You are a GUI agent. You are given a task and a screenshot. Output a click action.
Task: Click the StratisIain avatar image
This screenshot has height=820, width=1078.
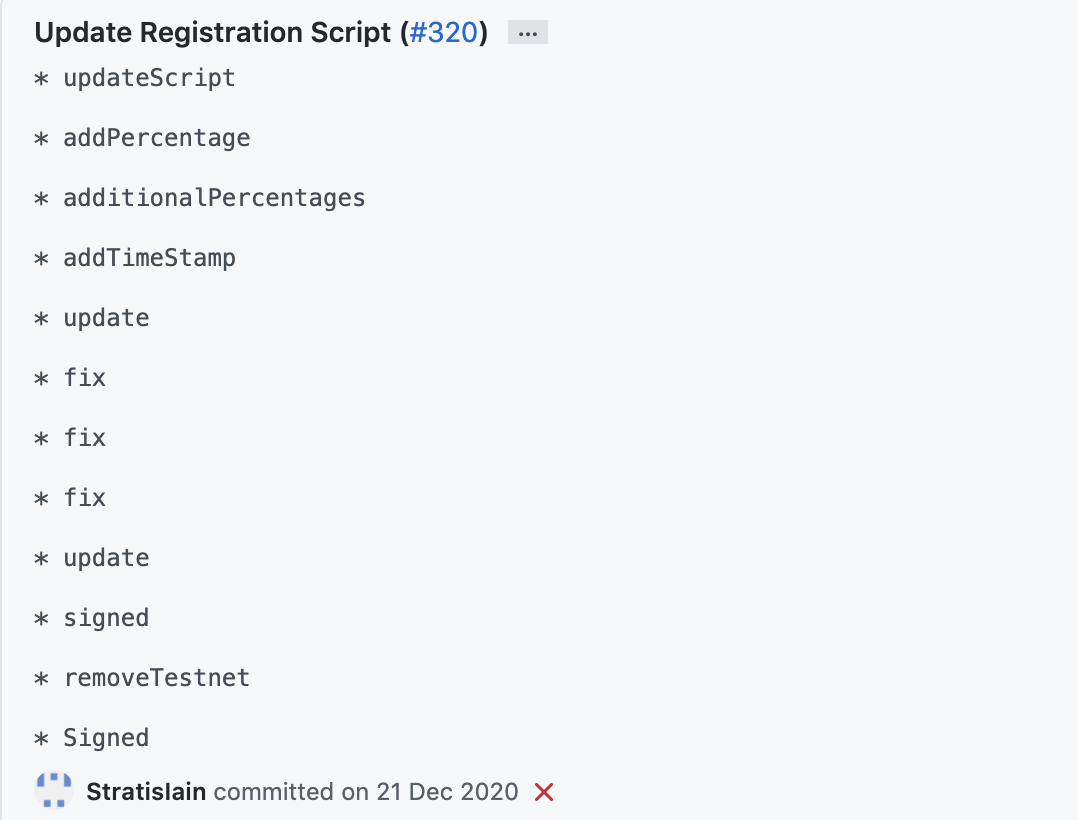click(x=54, y=791)
